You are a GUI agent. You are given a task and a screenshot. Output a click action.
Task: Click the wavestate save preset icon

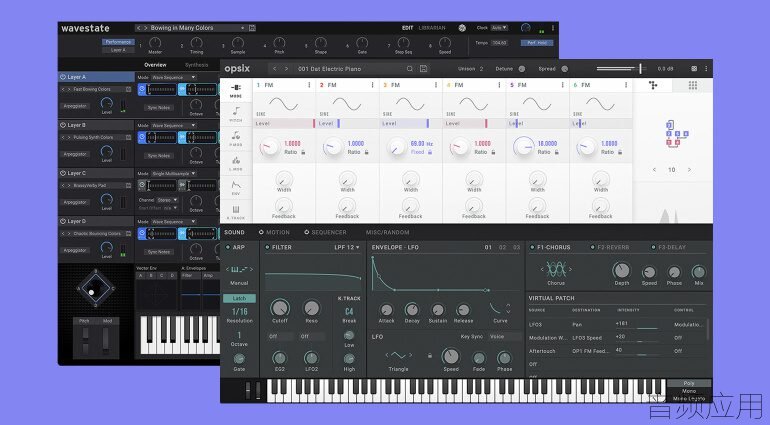[252, 28]
